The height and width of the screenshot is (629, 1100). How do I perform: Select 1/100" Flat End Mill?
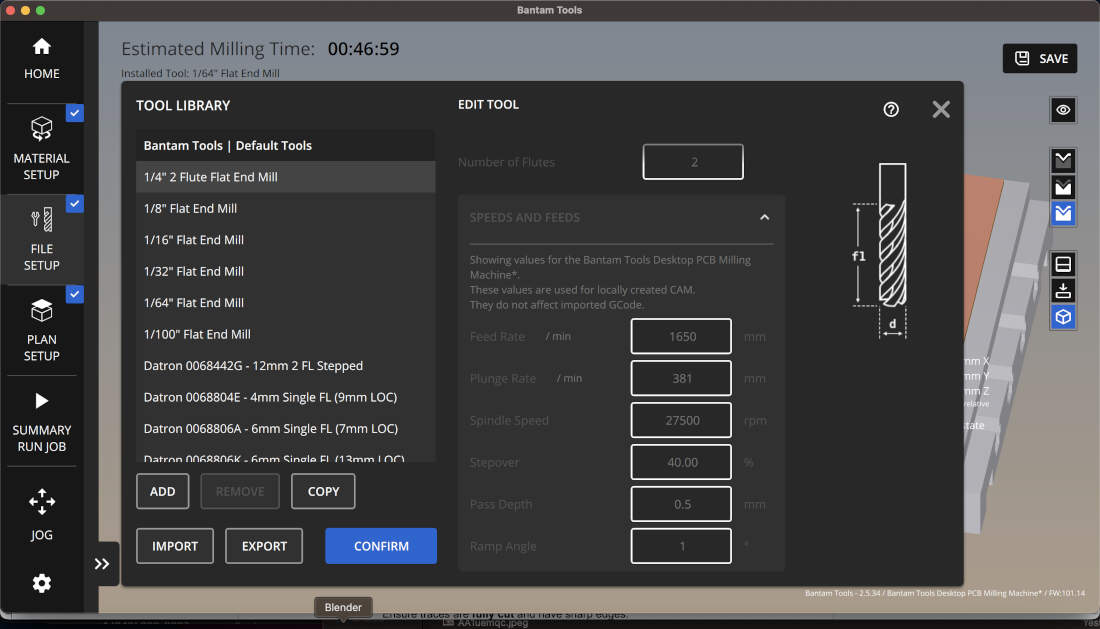286,334
